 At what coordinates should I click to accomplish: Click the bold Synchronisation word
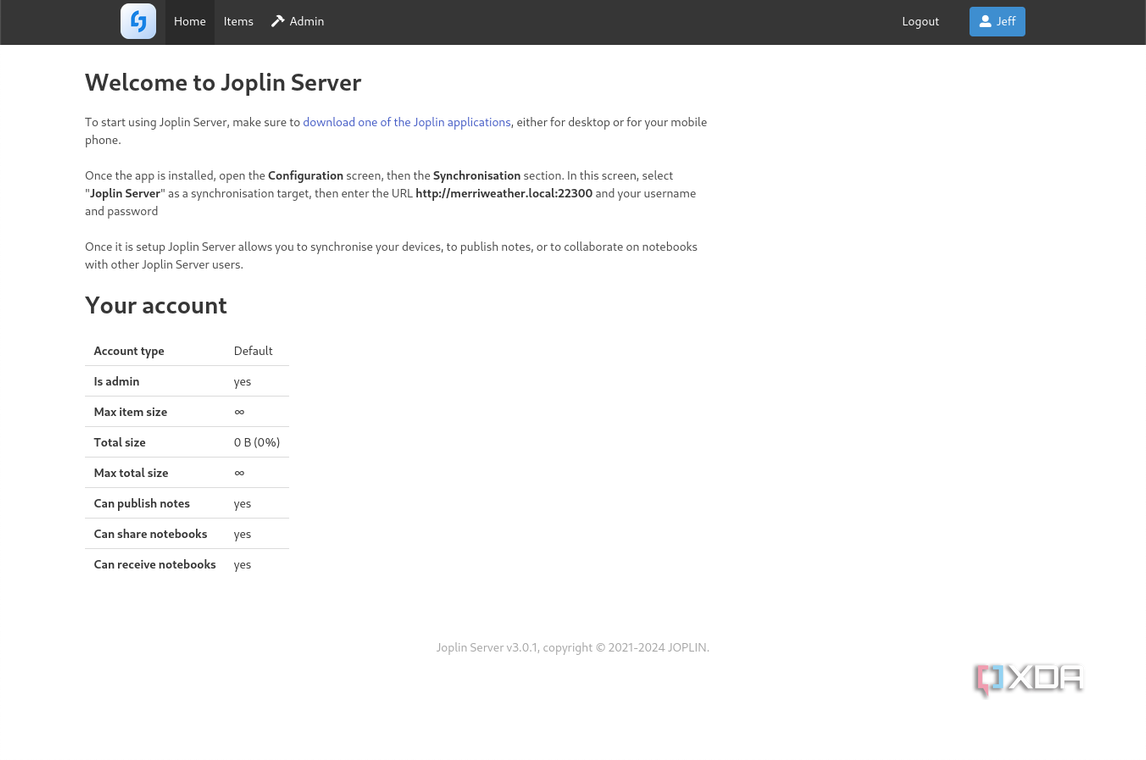tap(477, 175)
